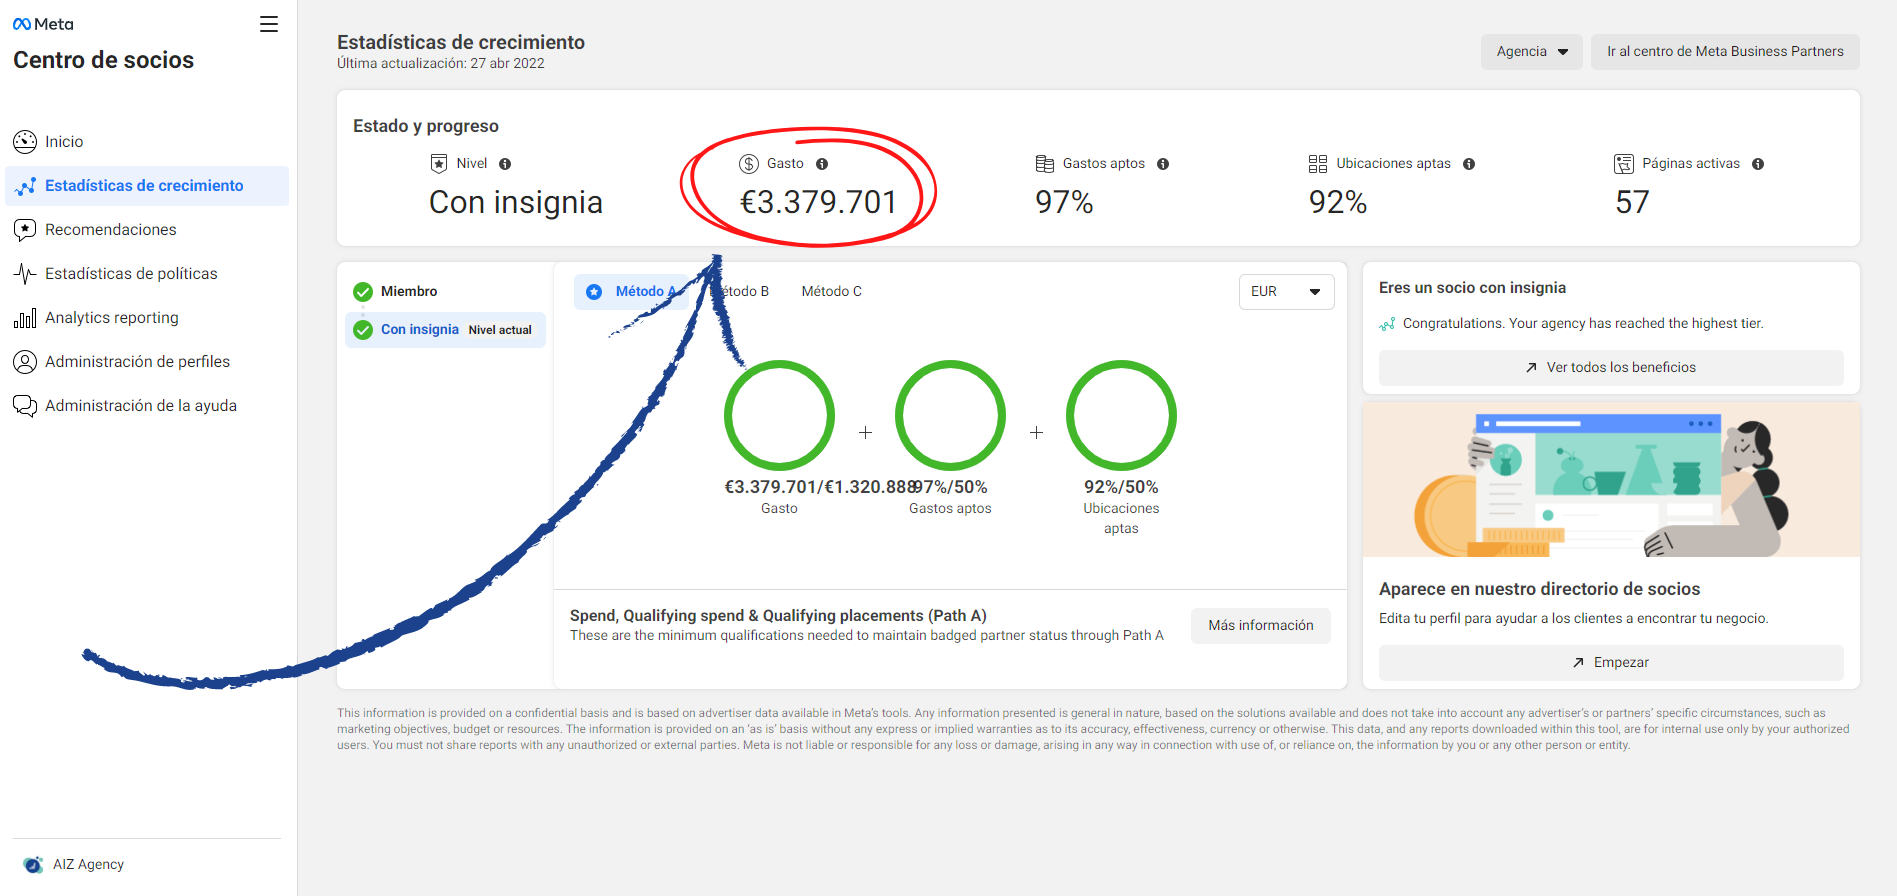Open the Agencia dropdown

tap(1532, 52)
